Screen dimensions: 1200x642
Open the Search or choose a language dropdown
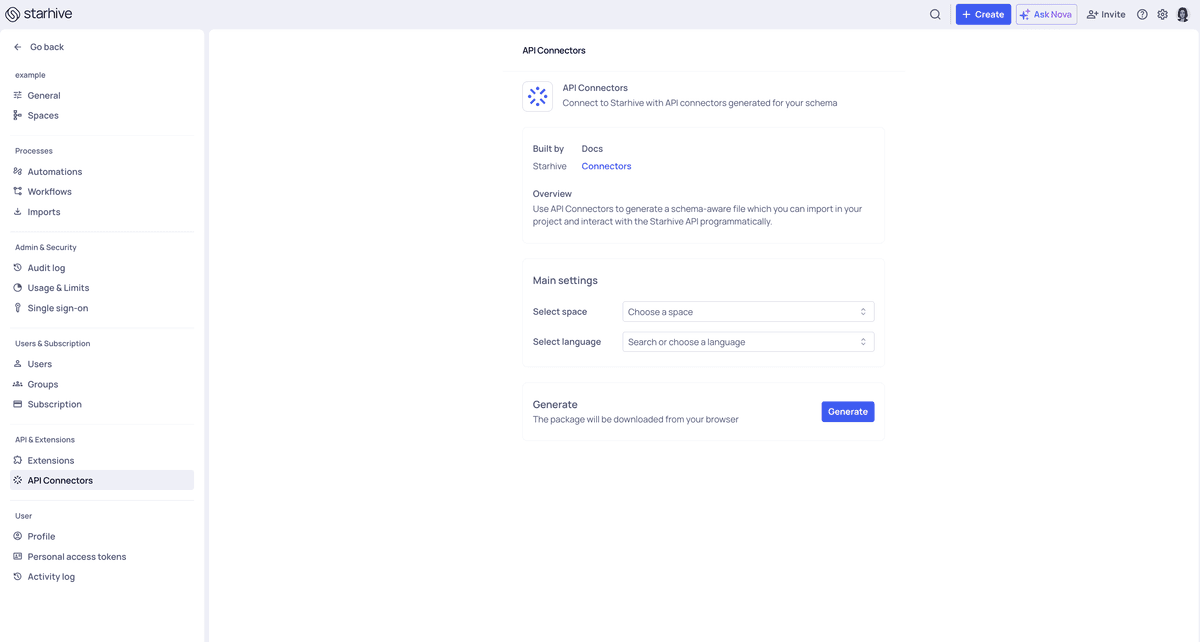pos(747,341)
